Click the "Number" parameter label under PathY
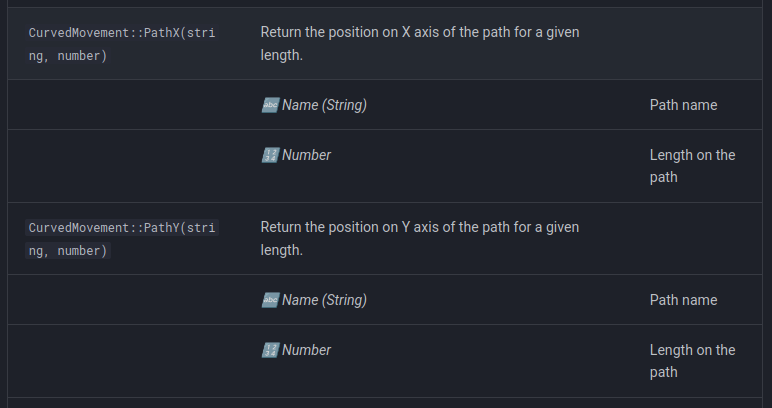 pos(306,350)
